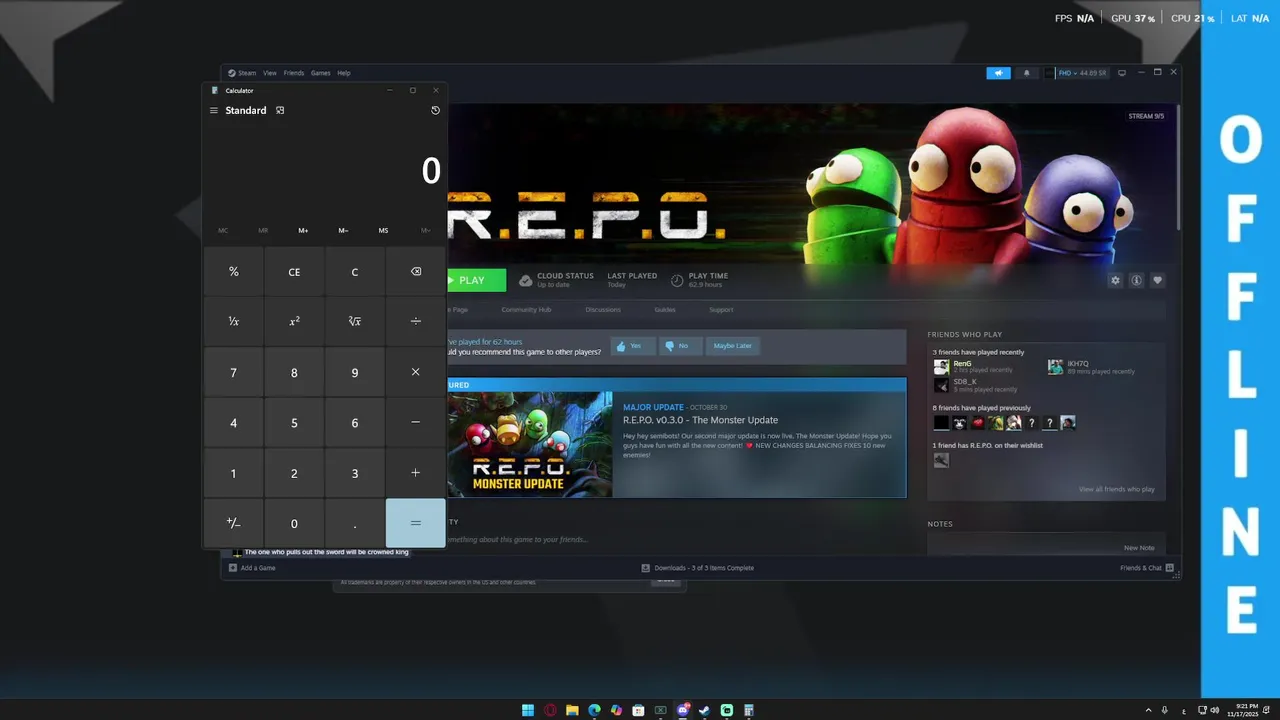Open 'The Monster Update' headline
Screen dimensions: 1280x720
700,420
